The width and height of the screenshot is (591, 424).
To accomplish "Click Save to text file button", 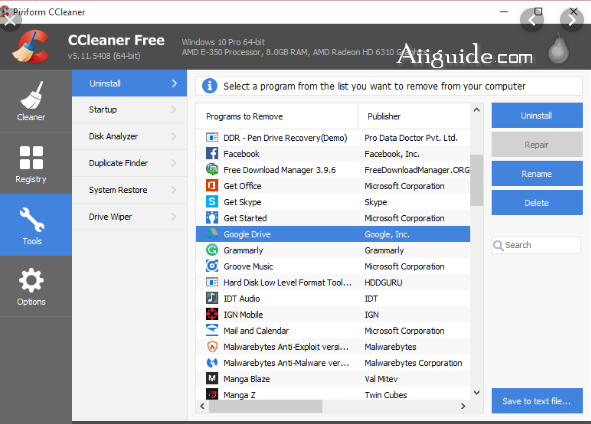I will tap(537, 401).
